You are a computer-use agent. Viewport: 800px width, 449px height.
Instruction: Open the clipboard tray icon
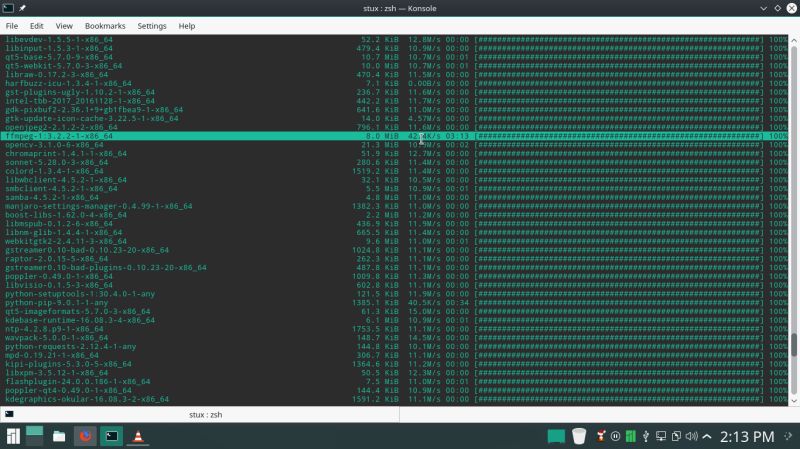tap(677, 436)
